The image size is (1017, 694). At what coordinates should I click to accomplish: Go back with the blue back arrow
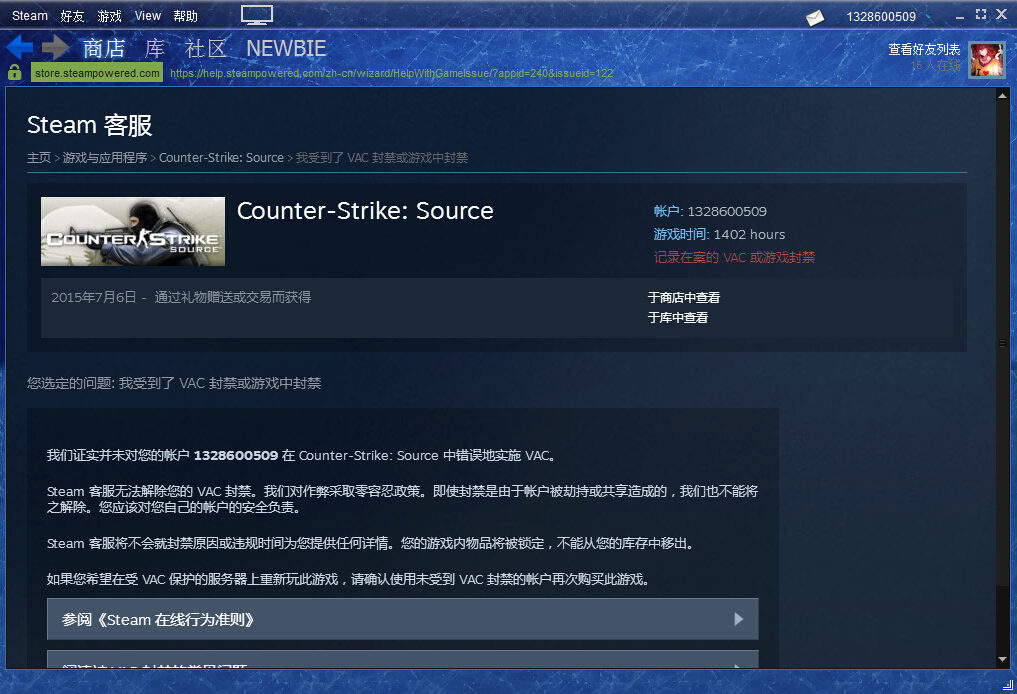[19, 47]
